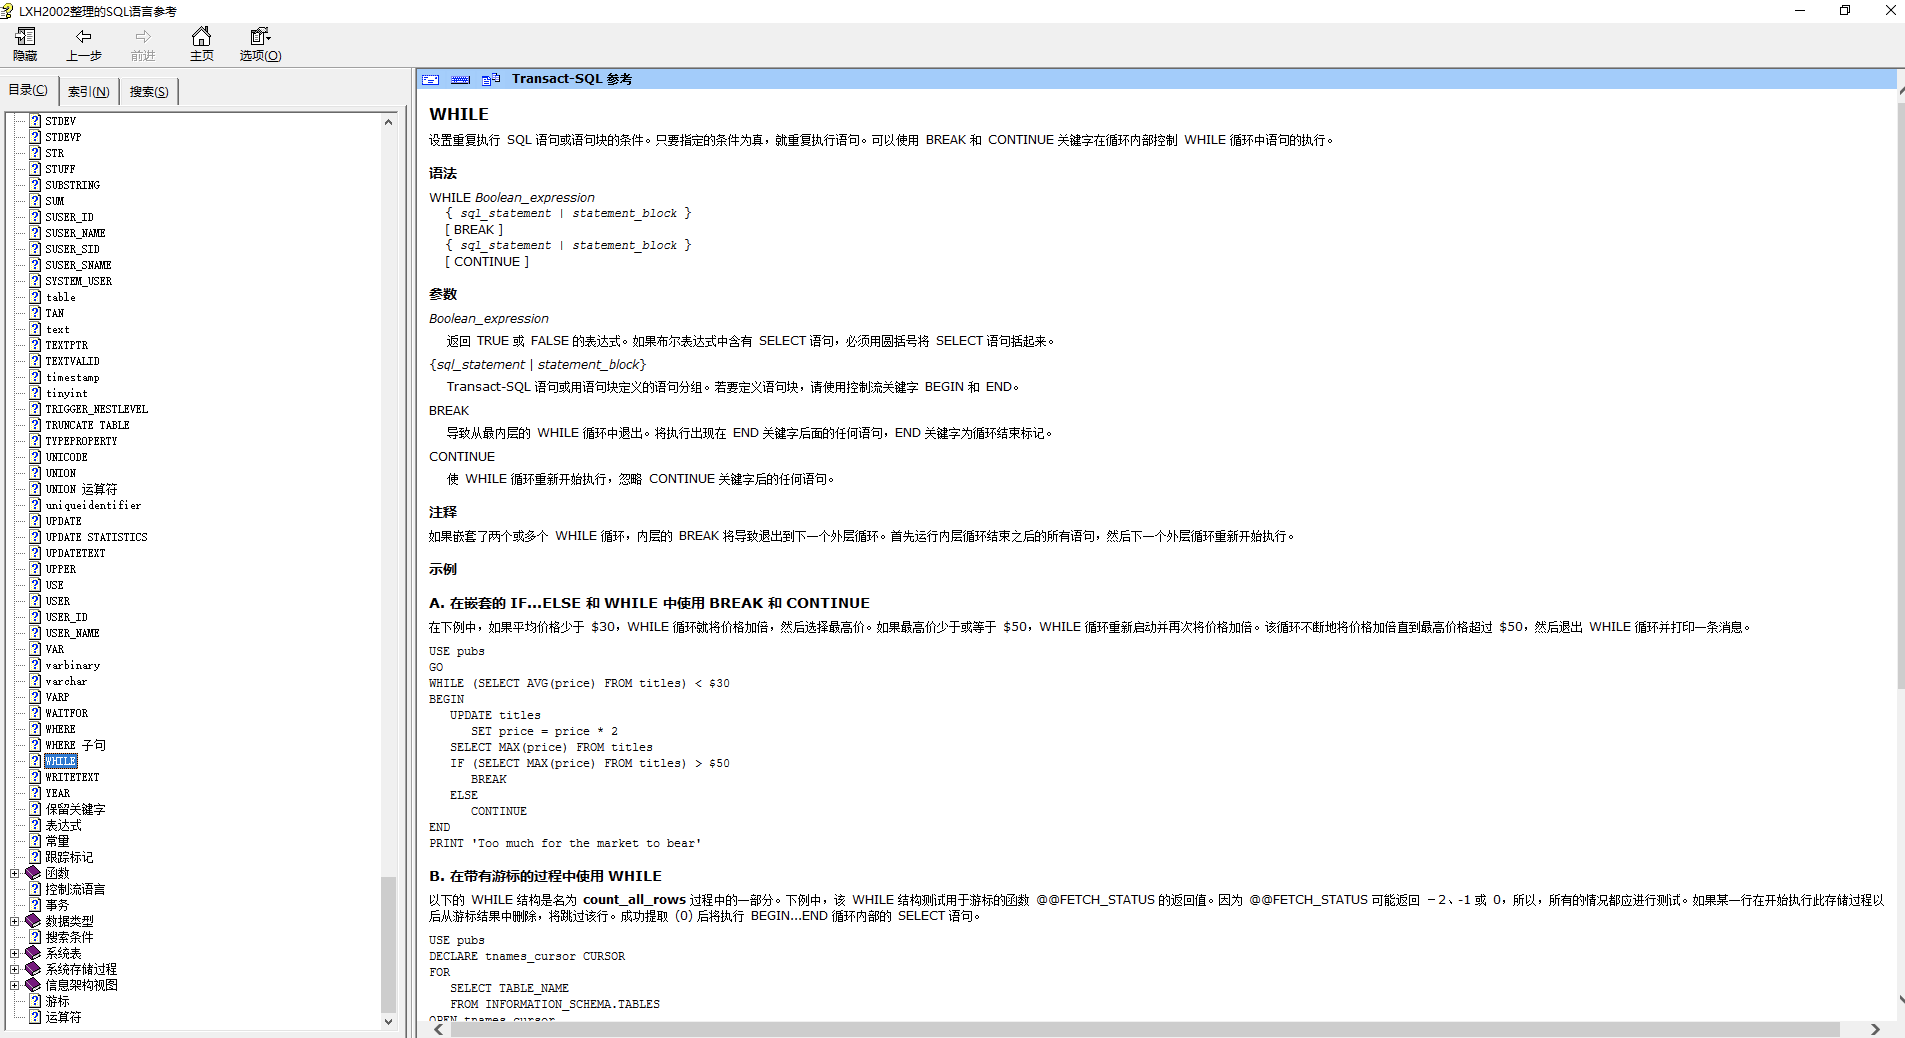Click the purple book icon beside 系统存储过程

pos(33,969)
